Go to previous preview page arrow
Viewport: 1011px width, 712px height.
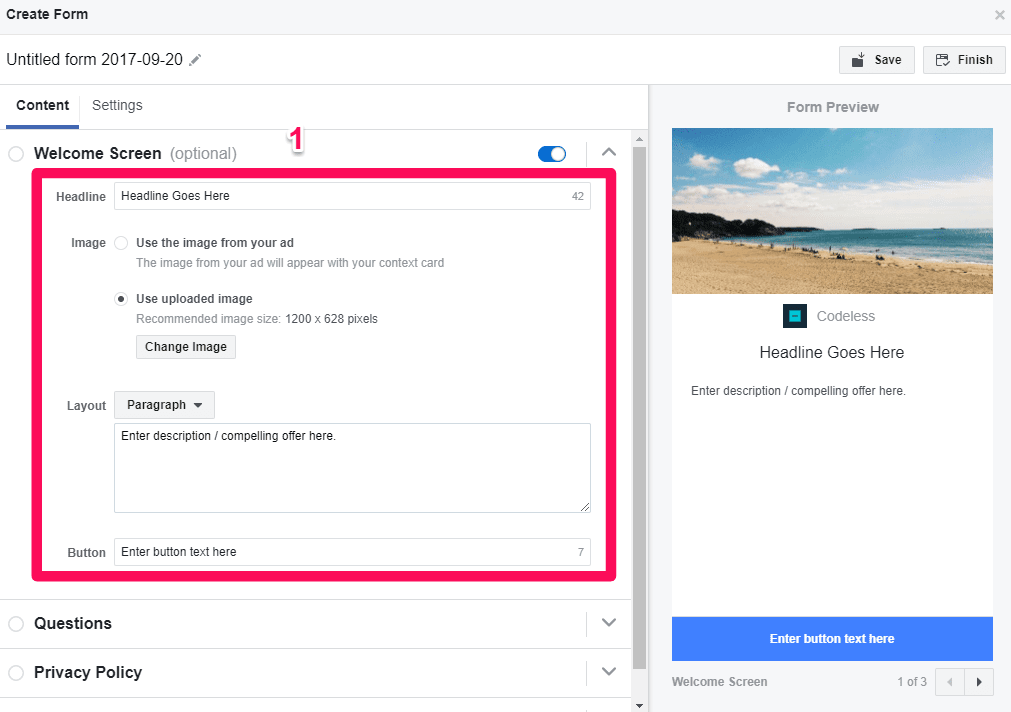coord(950,682)
